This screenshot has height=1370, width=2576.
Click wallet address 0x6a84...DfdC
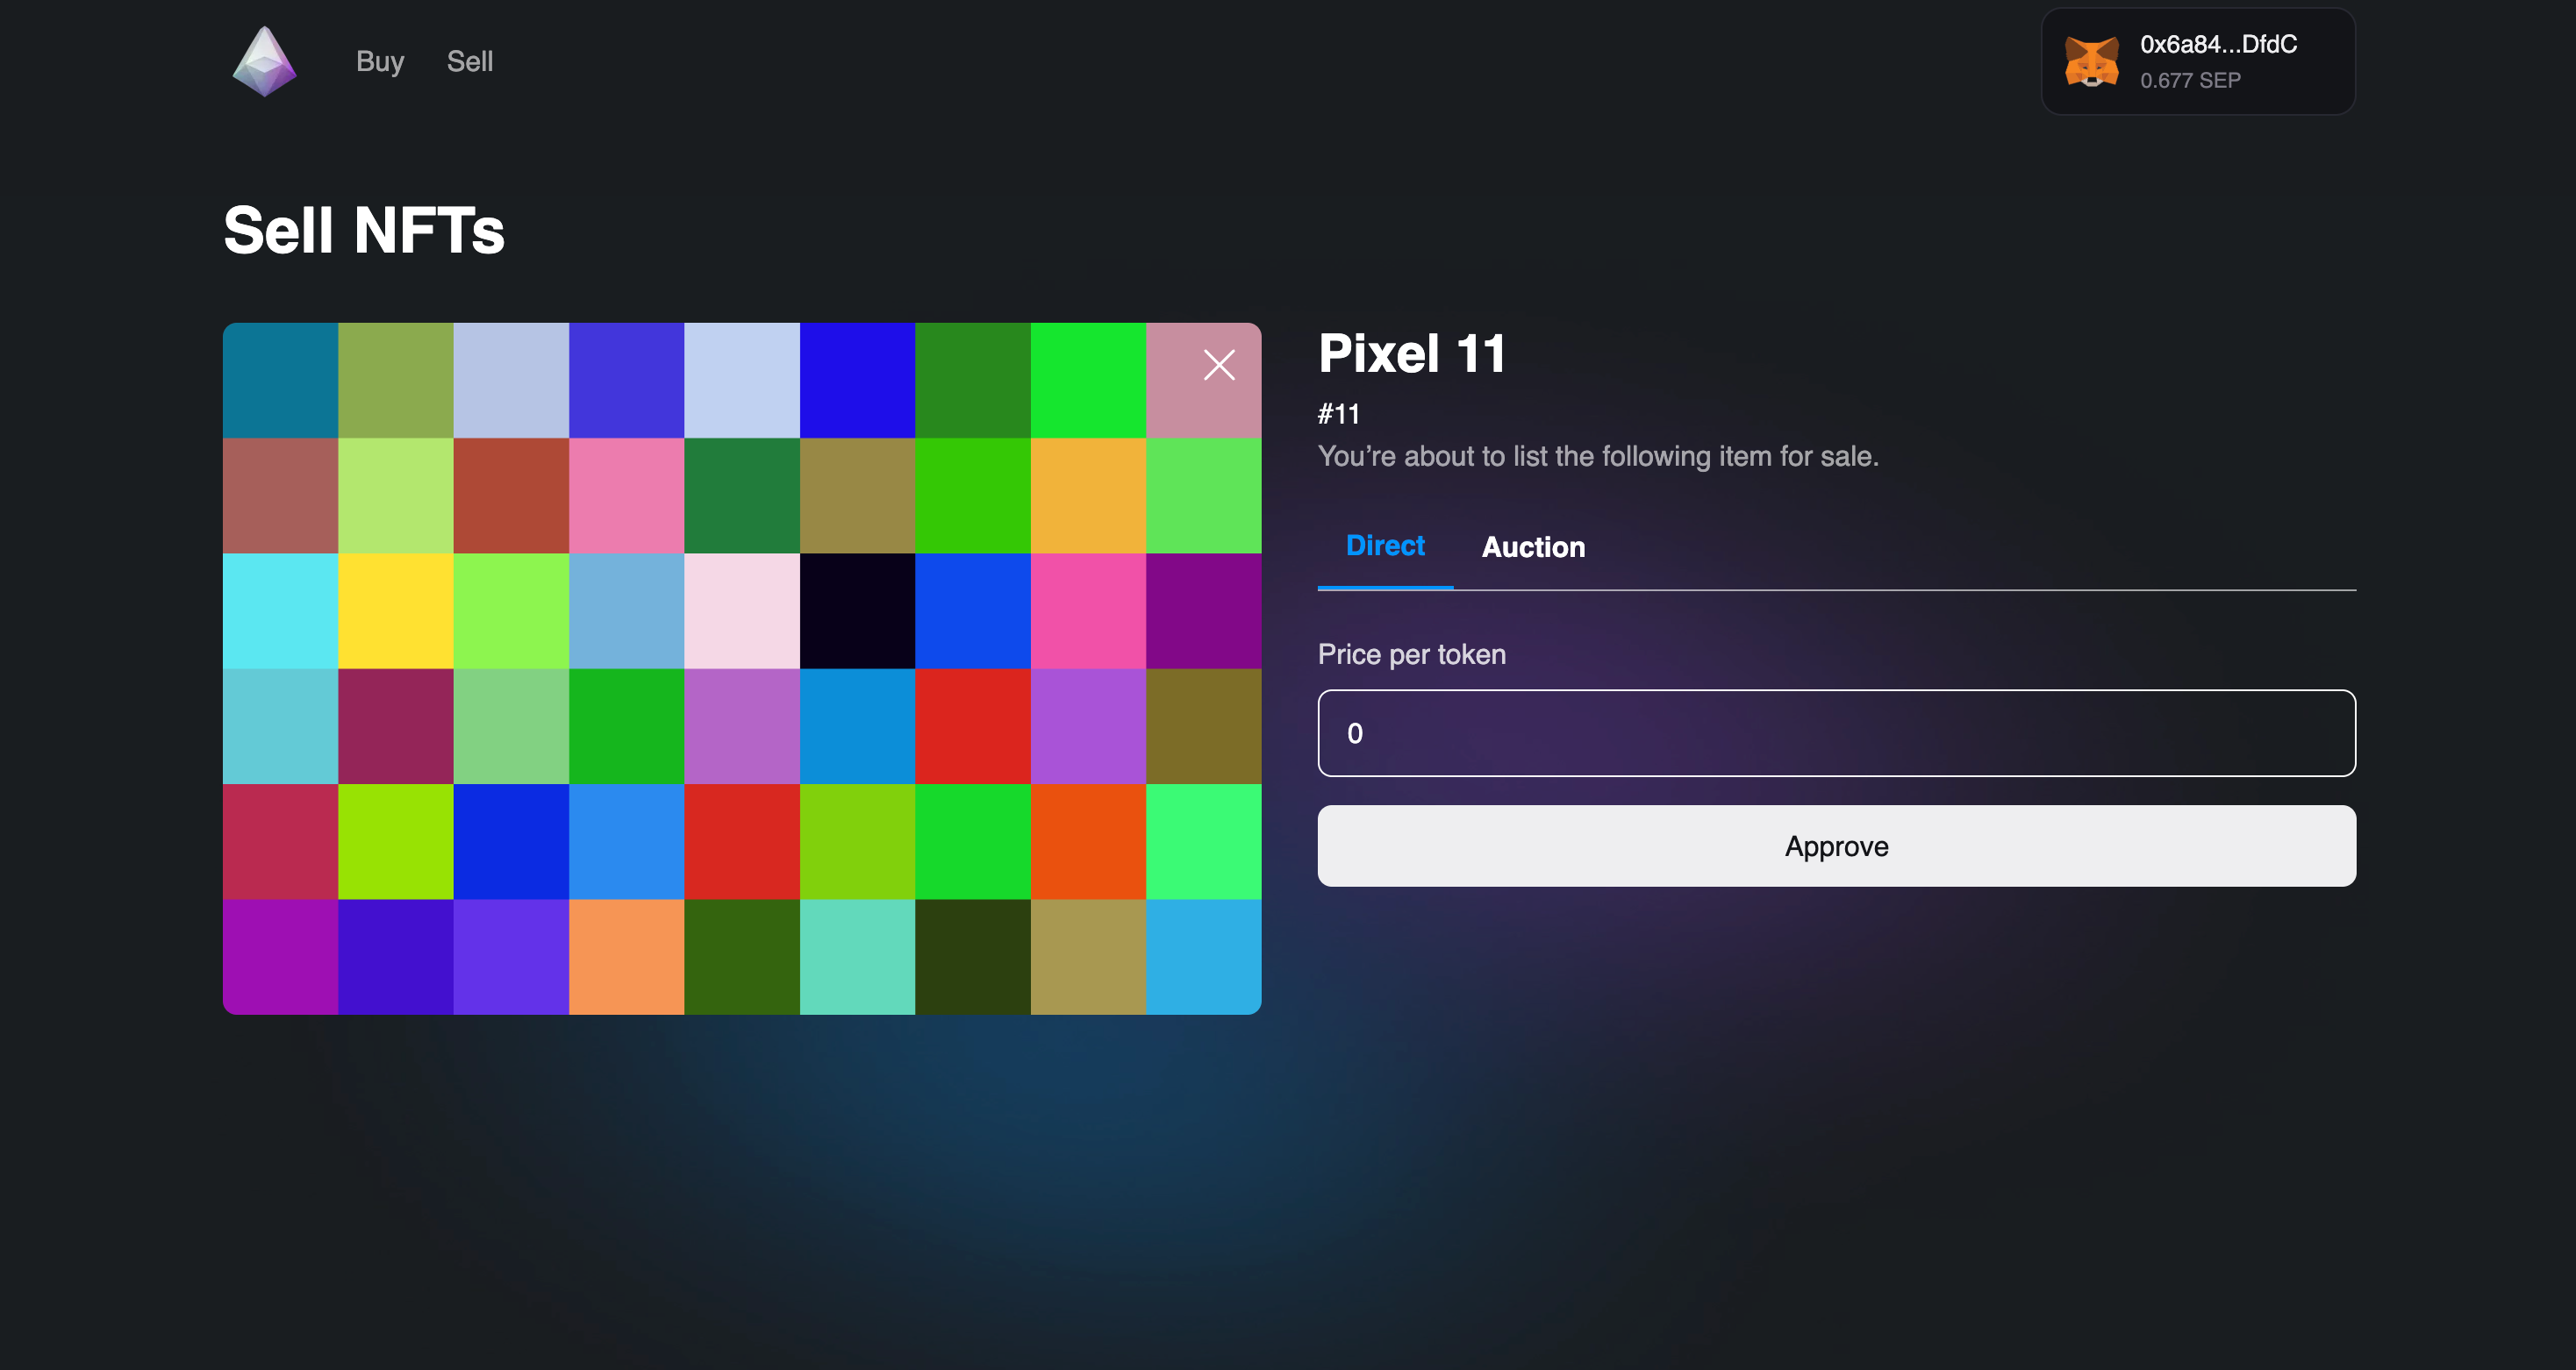(2218, 44)
